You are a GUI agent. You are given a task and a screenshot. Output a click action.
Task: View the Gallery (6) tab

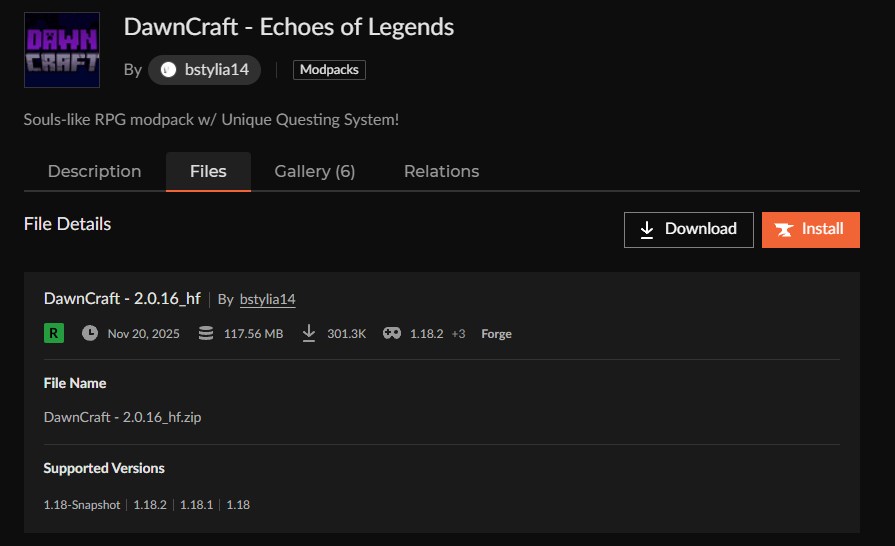tap(315, 171)
